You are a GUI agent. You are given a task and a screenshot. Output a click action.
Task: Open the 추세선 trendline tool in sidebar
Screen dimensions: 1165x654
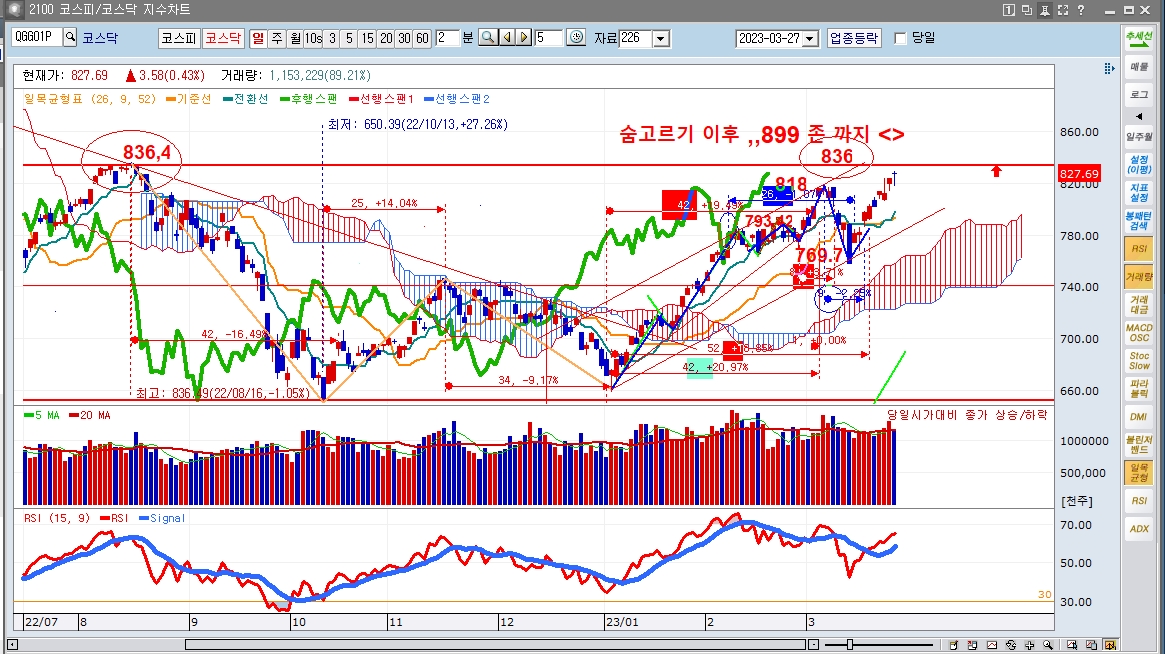pos(1138,37)
